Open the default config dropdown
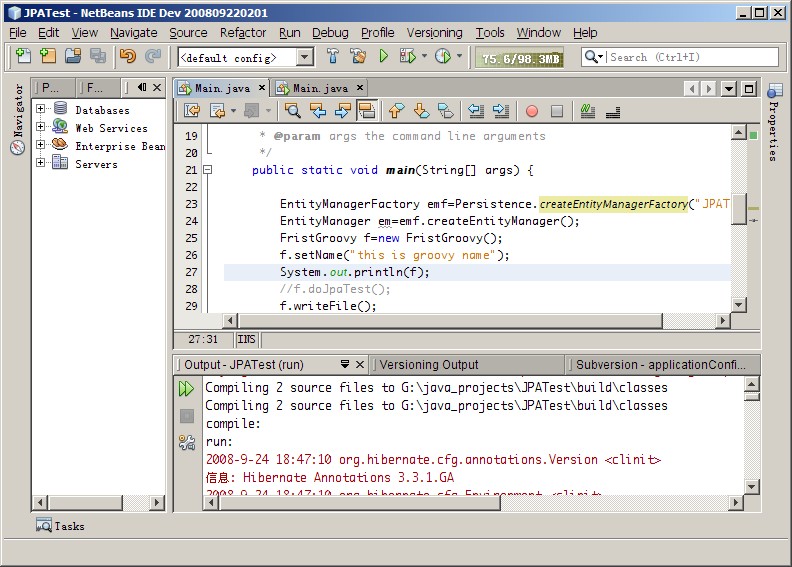The image size is (792, 567). [x=305, y=57]
